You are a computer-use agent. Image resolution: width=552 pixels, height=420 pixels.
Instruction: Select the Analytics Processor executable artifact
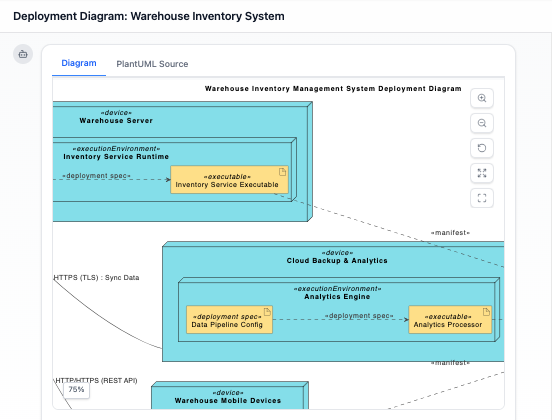click(x=450, y=320)
